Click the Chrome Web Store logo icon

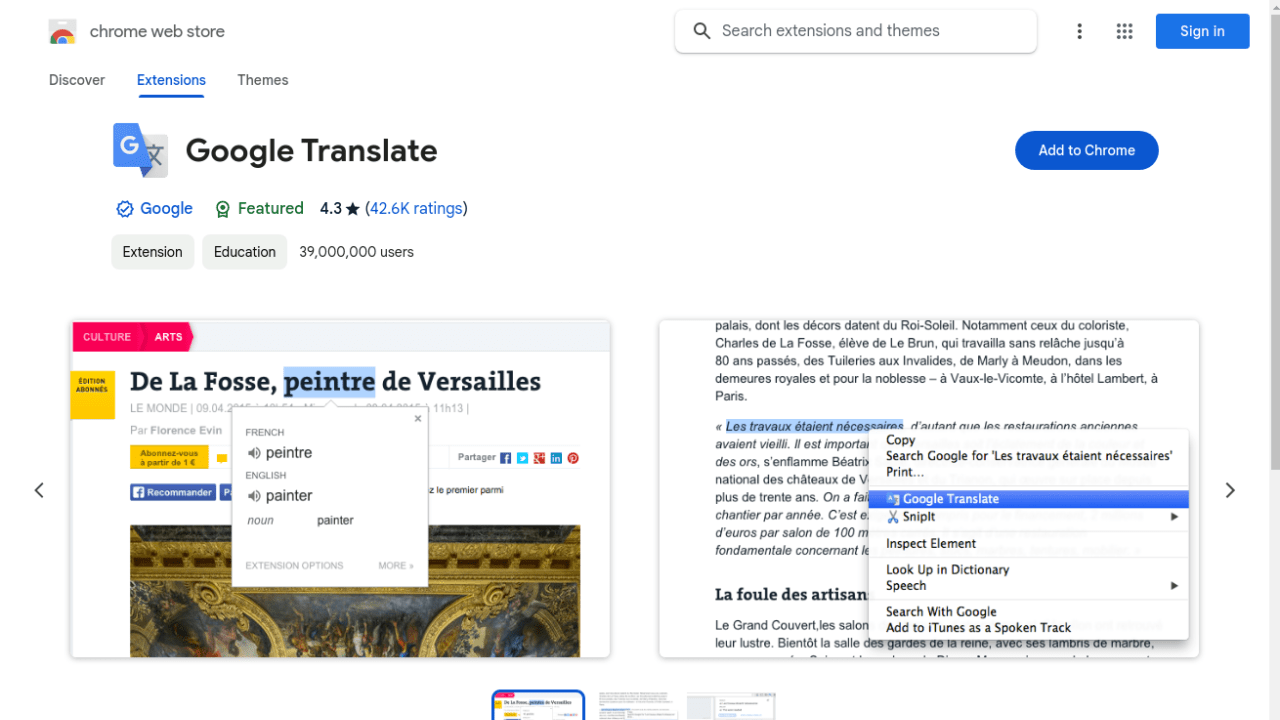pyautogui.click(x=62, y=32)
